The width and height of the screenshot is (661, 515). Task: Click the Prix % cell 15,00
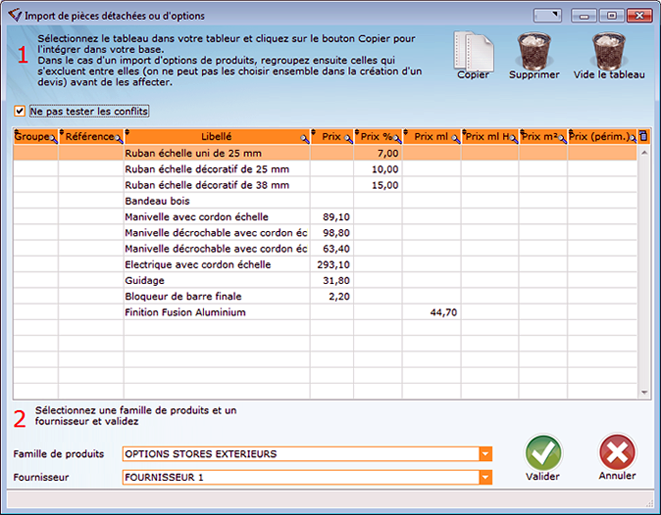[378, 185]
